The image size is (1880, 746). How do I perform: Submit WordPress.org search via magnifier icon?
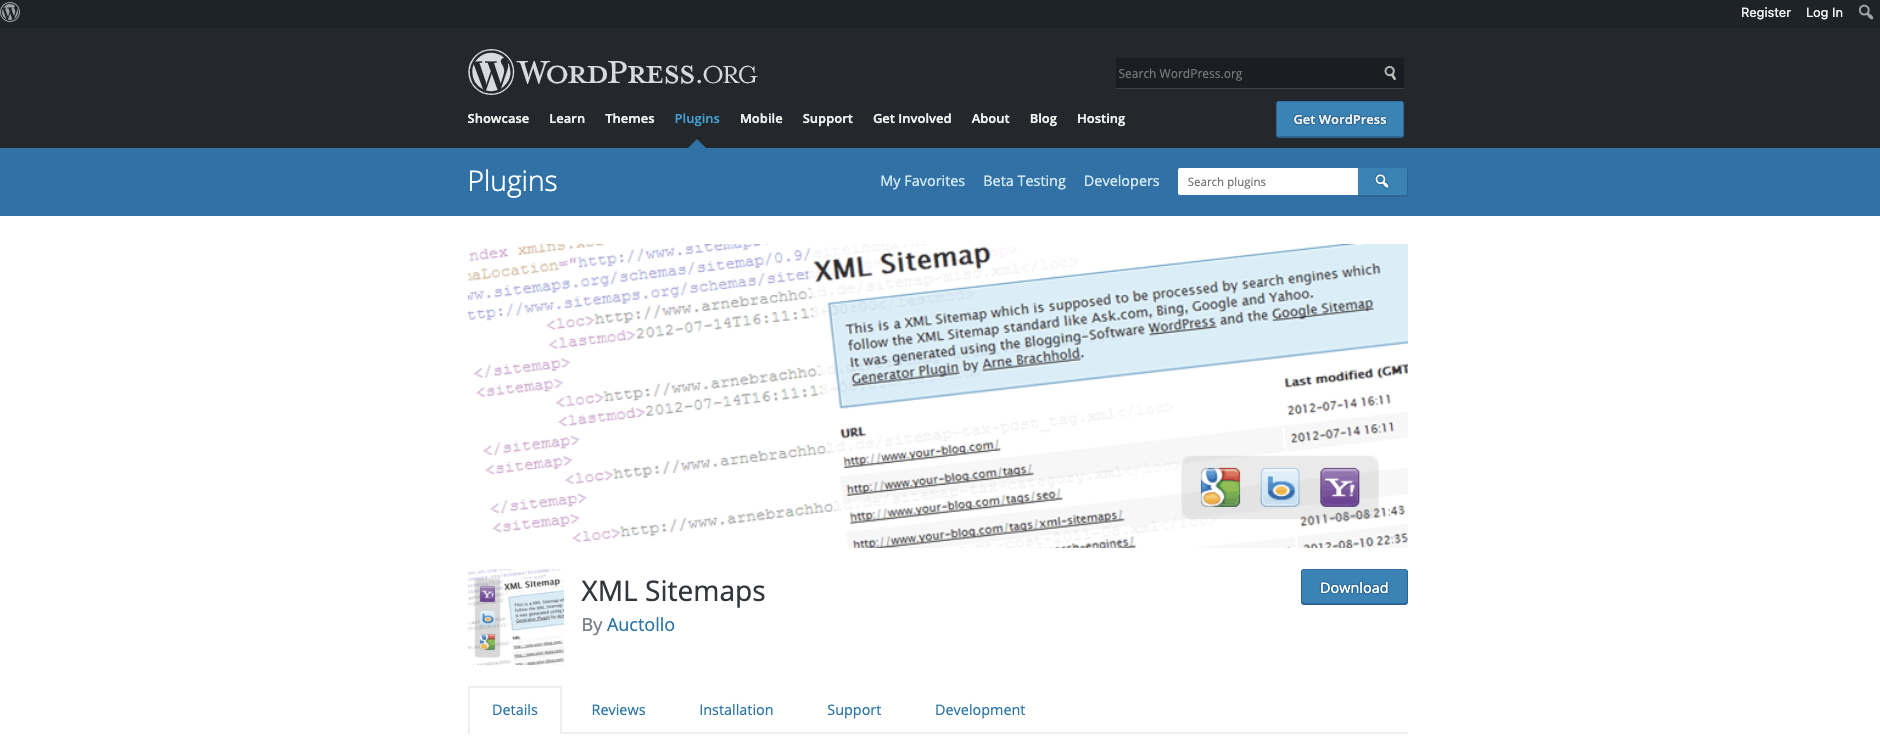tap(1390, 73)
